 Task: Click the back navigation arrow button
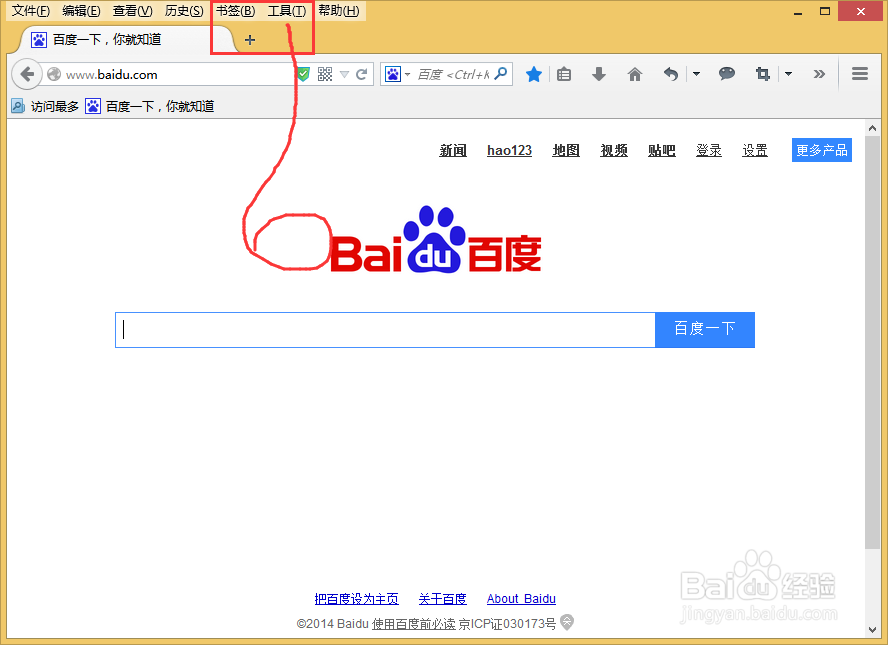click(27, 74)
